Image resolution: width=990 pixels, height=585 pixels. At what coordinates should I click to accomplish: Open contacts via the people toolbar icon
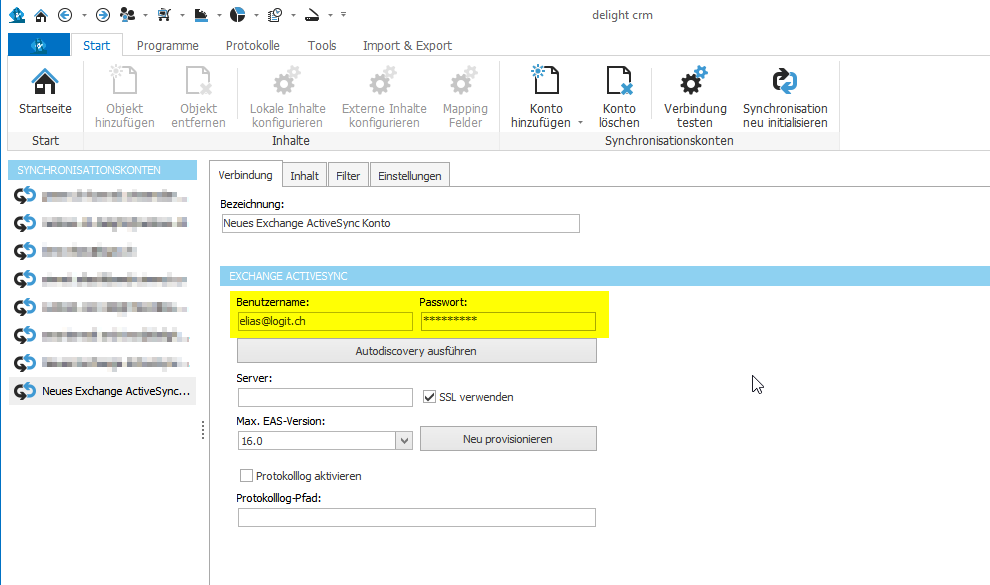click(x=125, y=15)
